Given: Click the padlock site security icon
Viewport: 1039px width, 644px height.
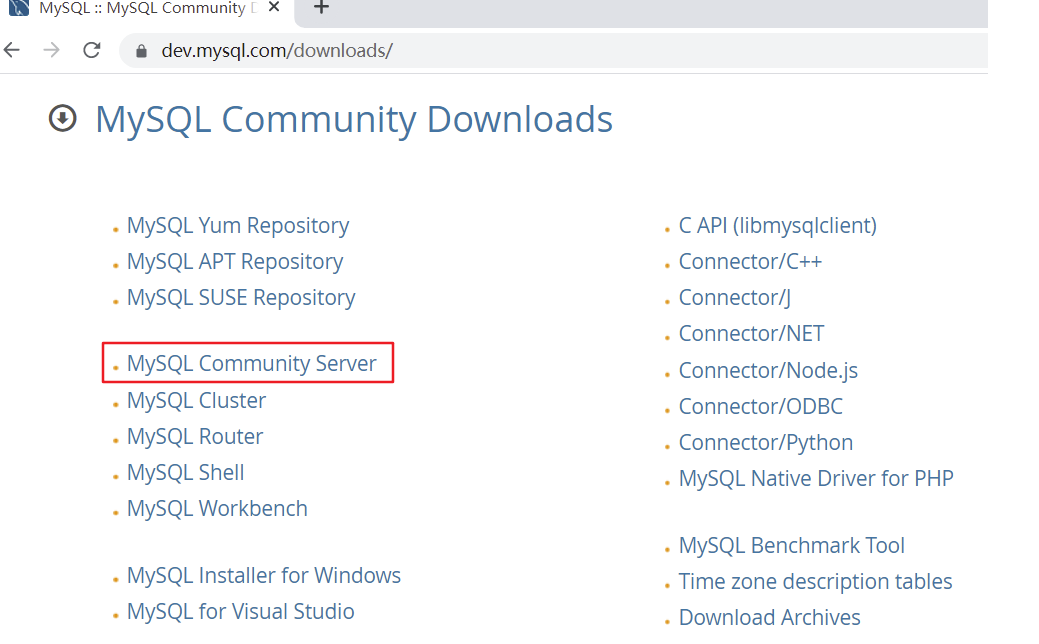Looking at the screenshot, I should click(x=140, y=51).
